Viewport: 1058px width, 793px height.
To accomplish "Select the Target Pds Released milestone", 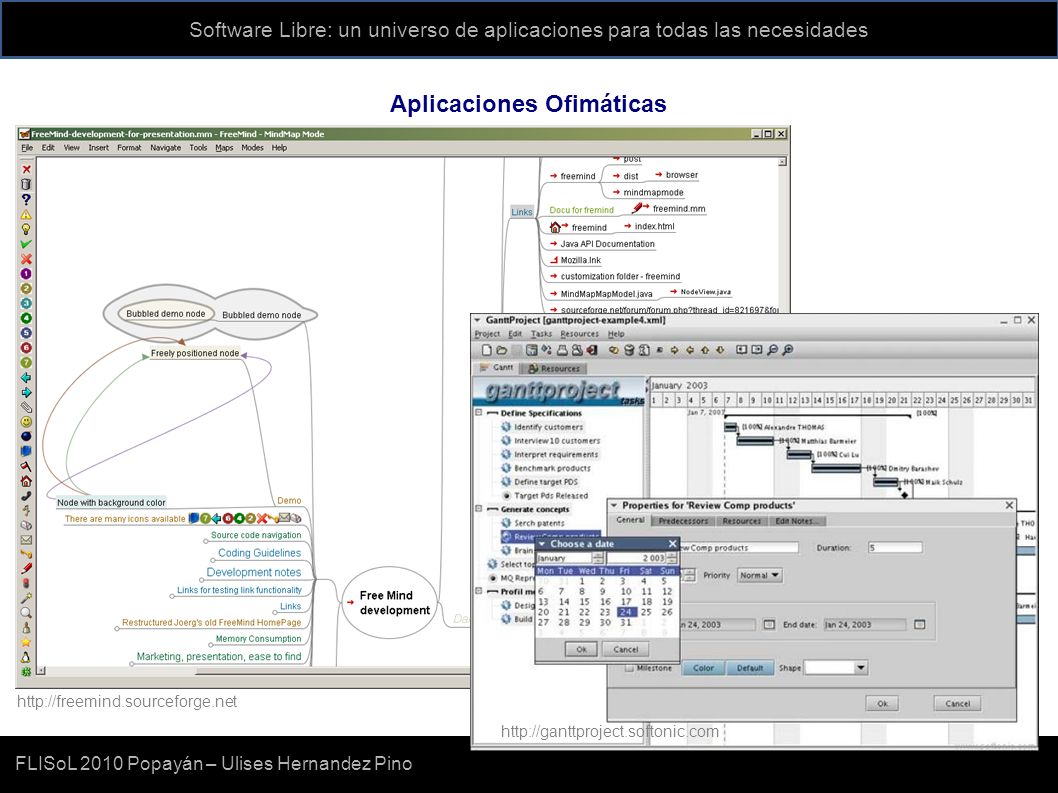I will (551, 495).
